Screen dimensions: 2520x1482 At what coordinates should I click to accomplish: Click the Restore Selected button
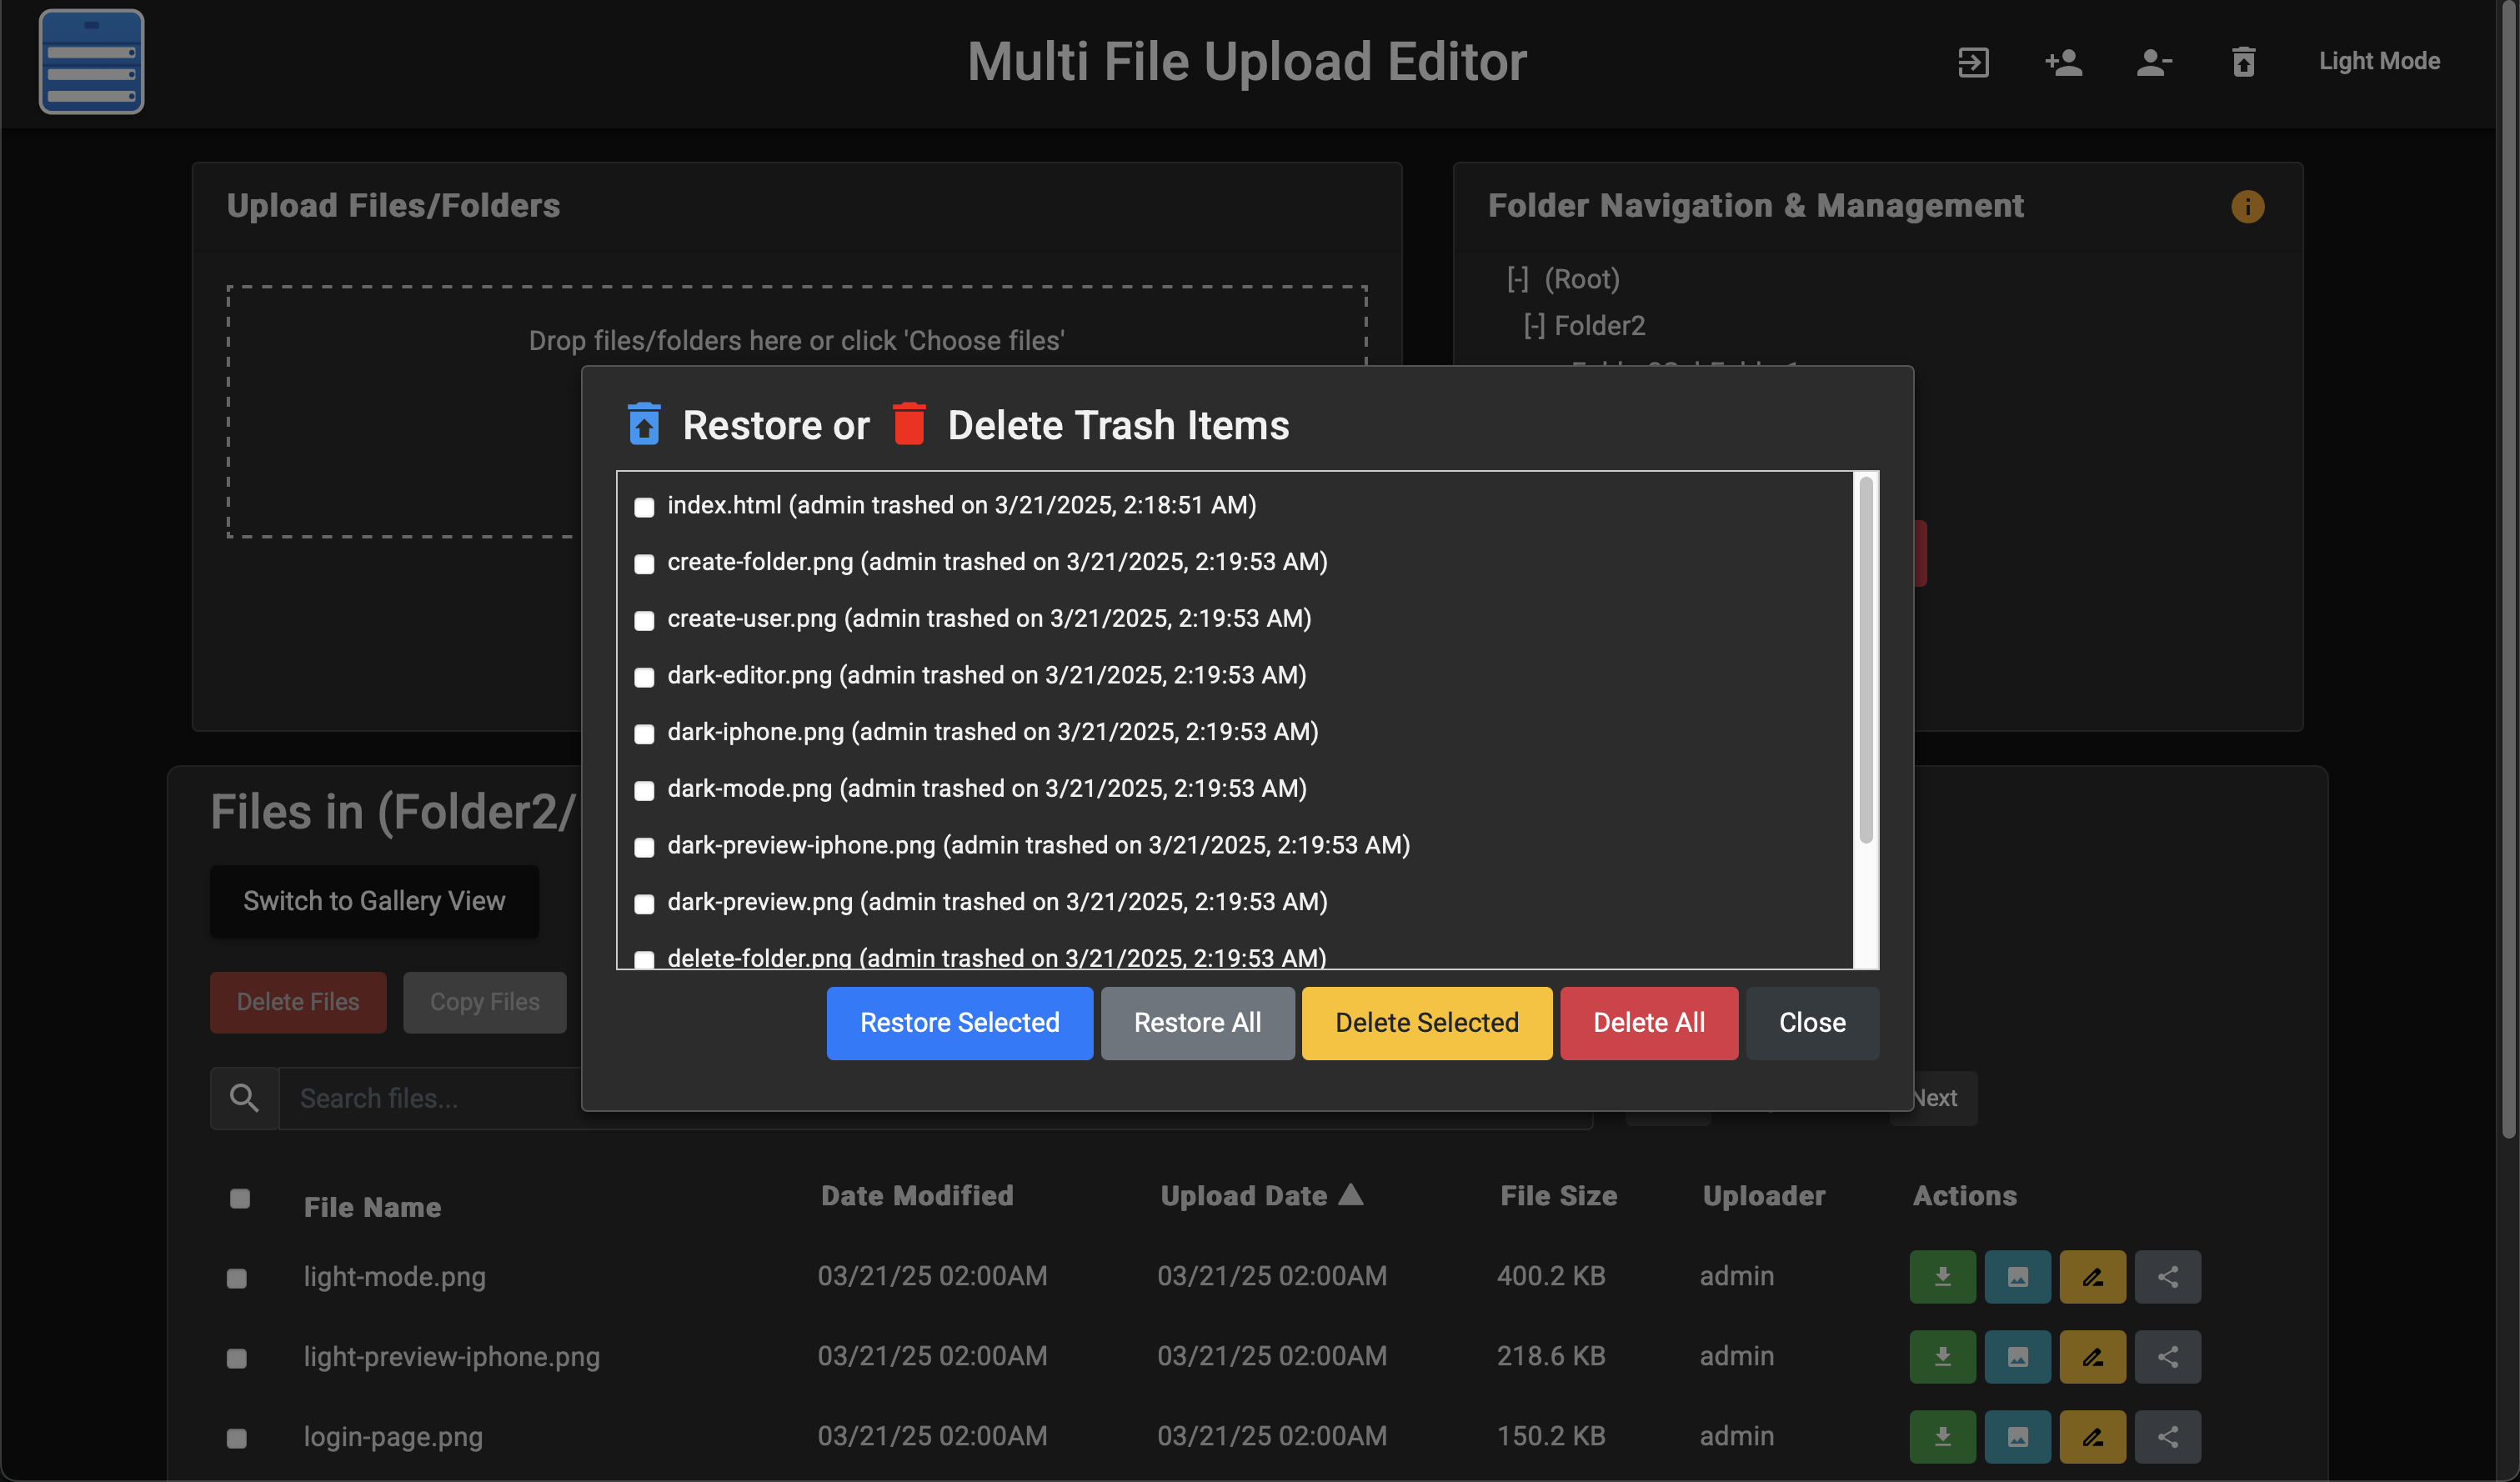pyautogui.click(x=959, y=1023)
